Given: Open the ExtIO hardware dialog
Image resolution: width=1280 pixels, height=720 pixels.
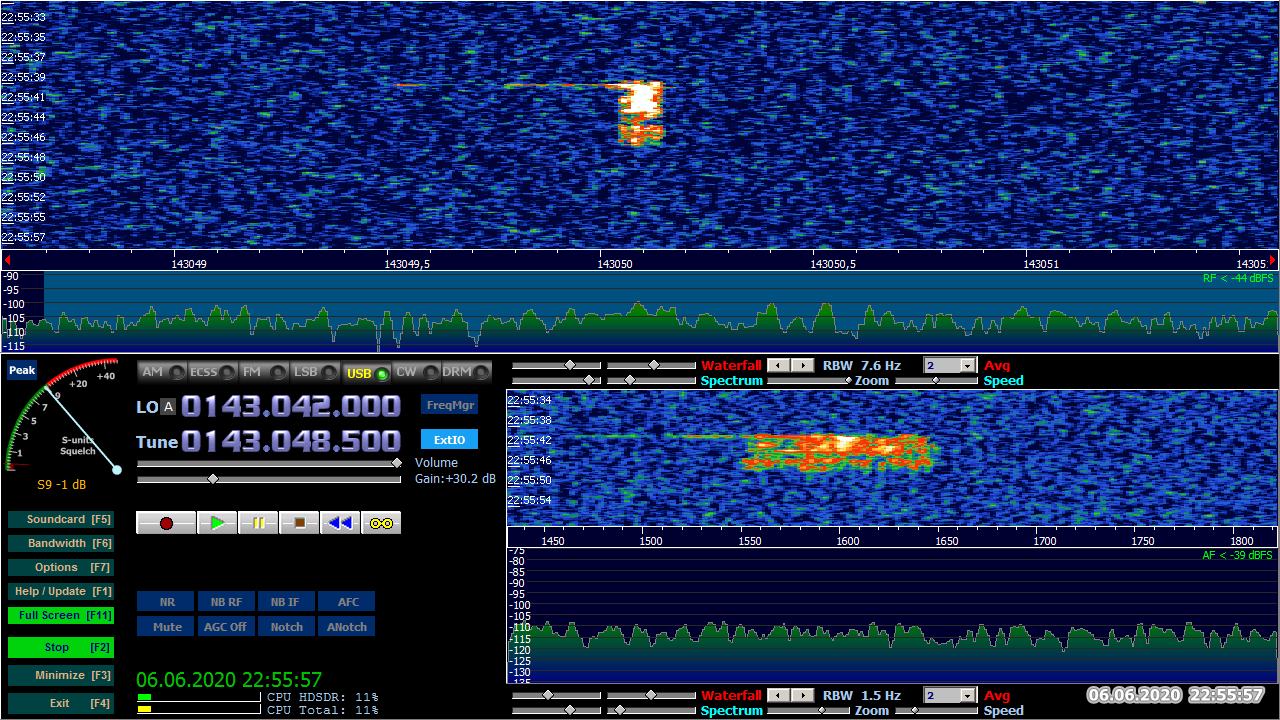Looking at the screenshot, I should click(x=449, y=440).
